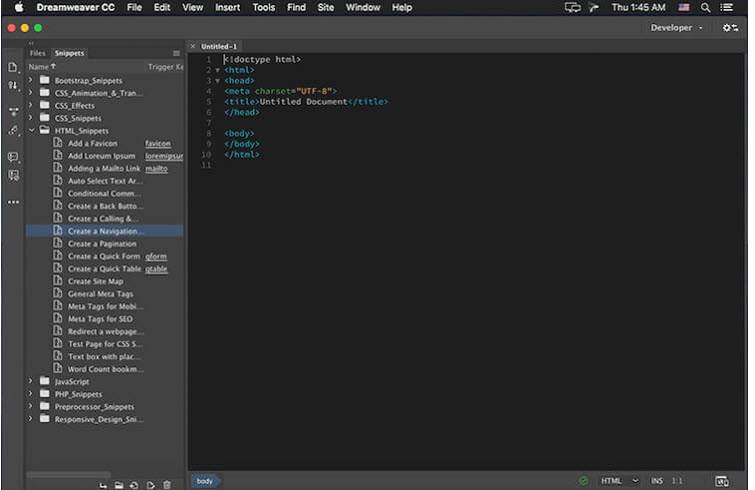Click the Create Site Map snippet file icon
Viewport: 755px width, 490px height.
58,281
